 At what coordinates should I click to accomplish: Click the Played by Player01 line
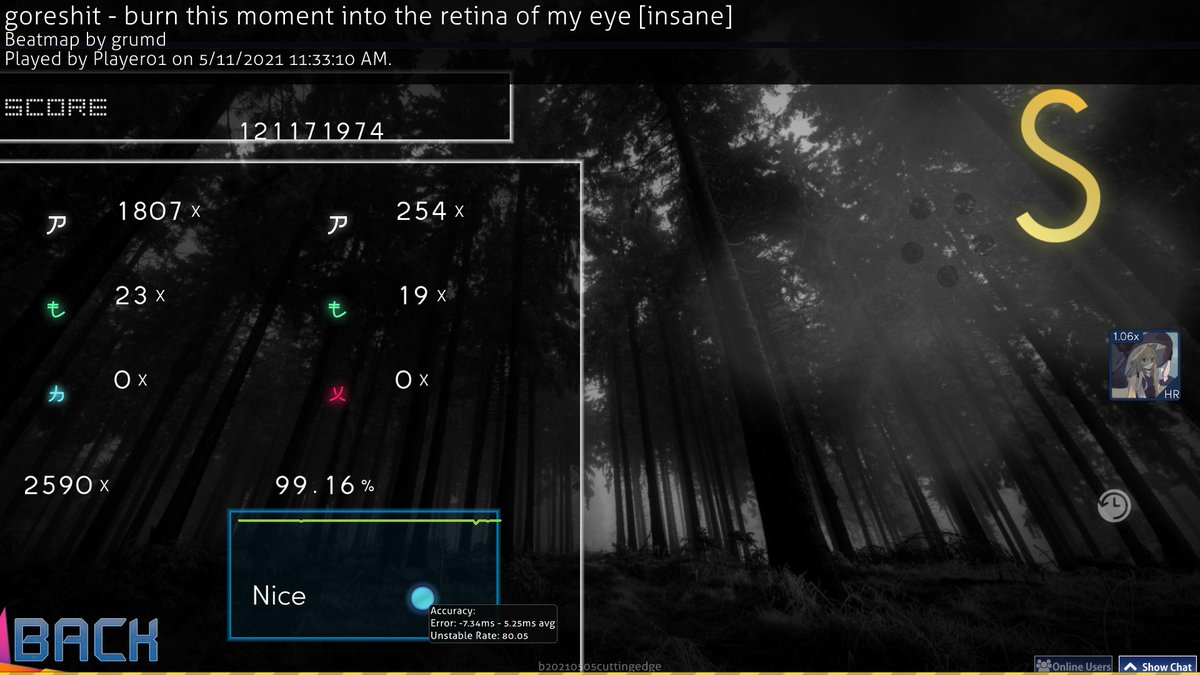point(198,59)
